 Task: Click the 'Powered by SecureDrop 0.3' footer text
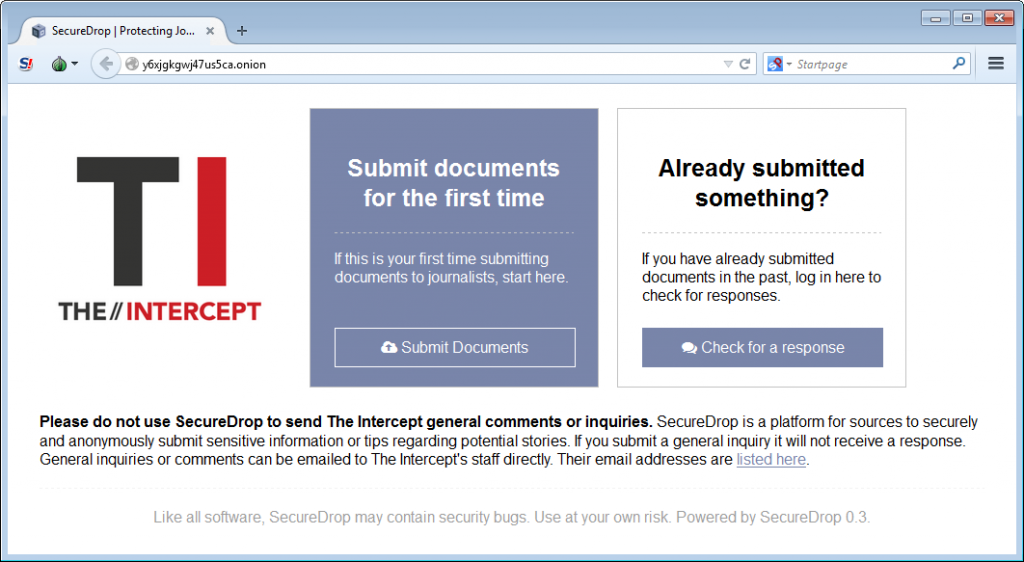click(773, 518)
